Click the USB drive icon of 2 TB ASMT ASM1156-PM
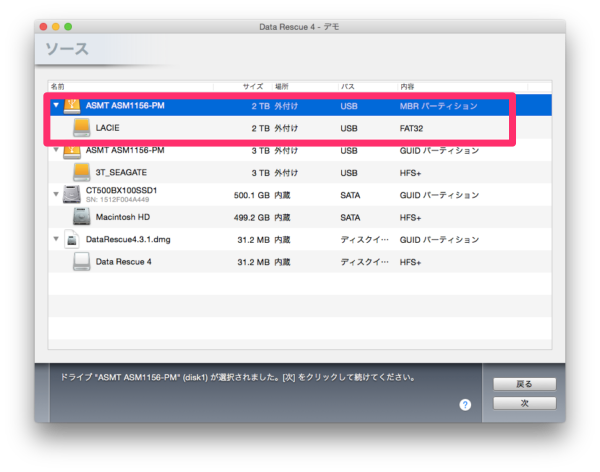 pyautogui.click(x=72, y=106)
